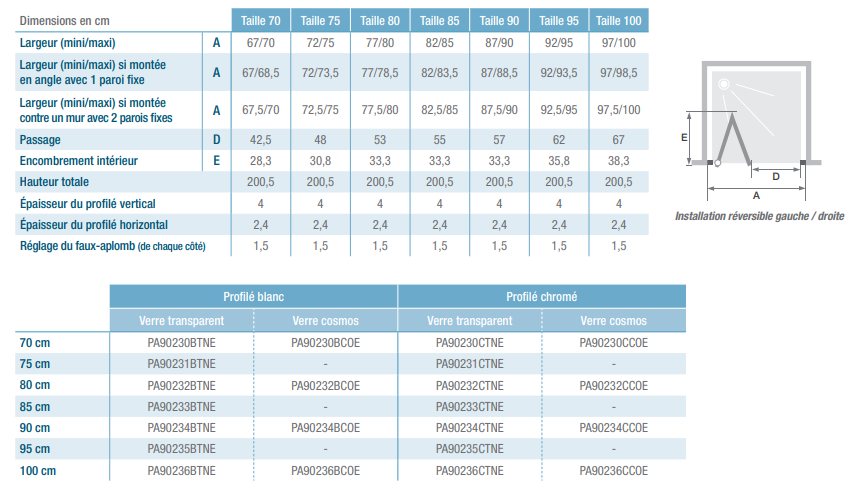Screen dimensions: 853x489
Task: Select reference PA90230BCOE
Action: click(x=325, y=343)
